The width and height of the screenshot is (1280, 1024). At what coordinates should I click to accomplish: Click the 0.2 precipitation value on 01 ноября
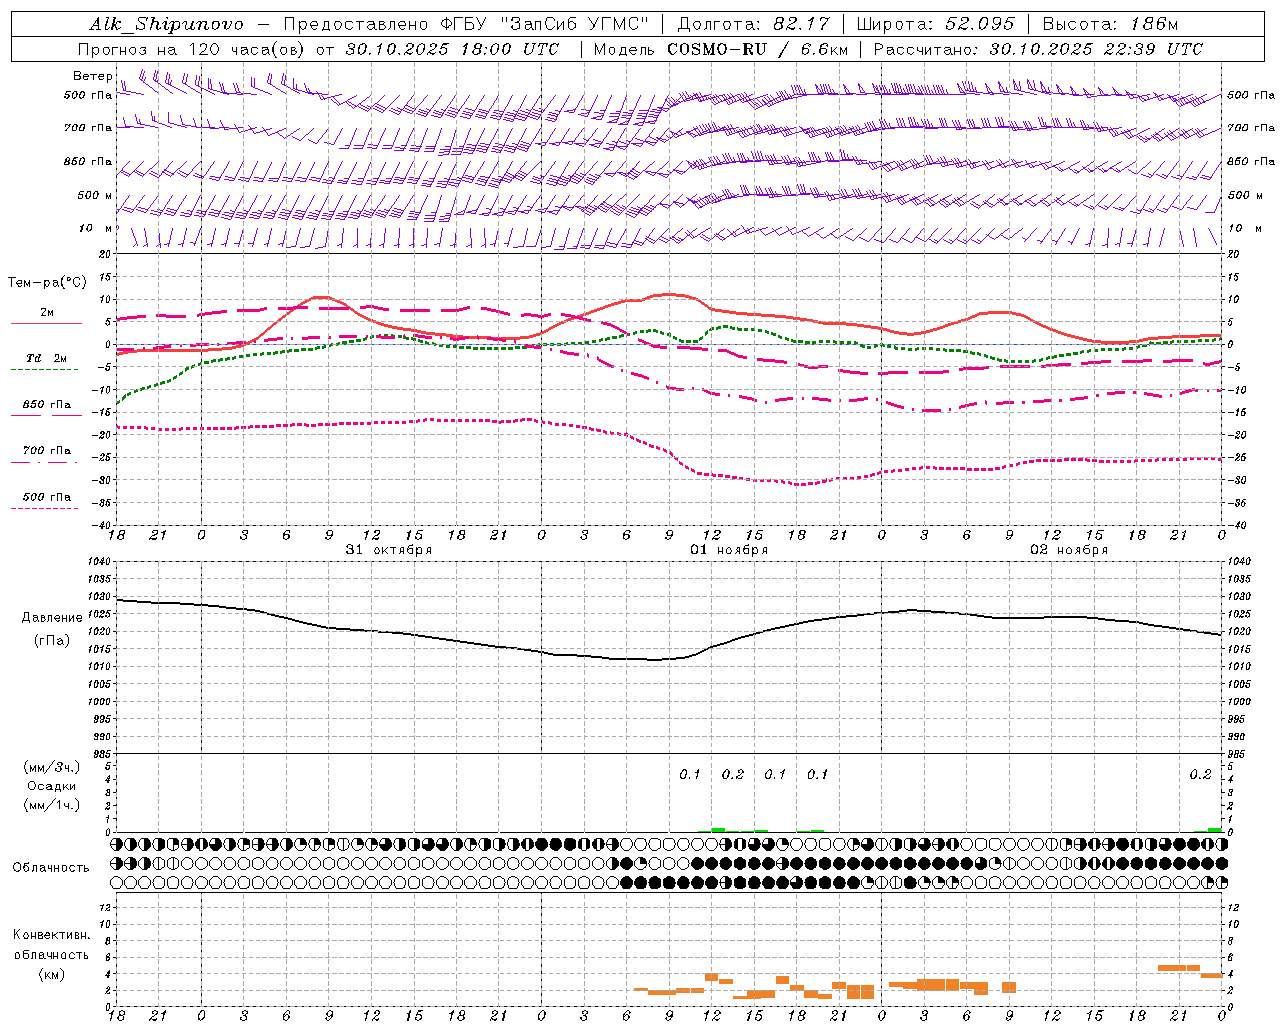(733, 775)
